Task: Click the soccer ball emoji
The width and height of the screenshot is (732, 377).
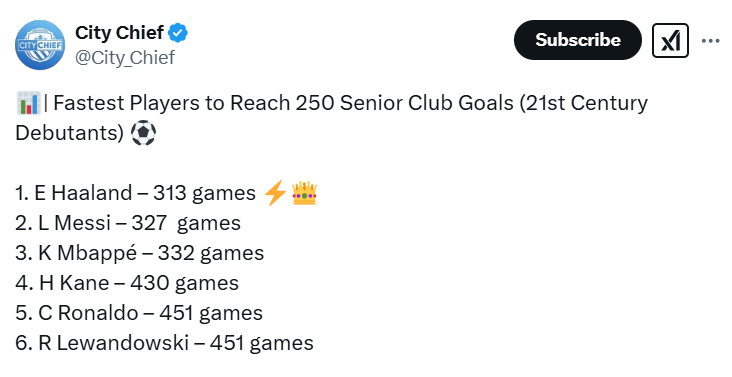Action: (143, 133)
